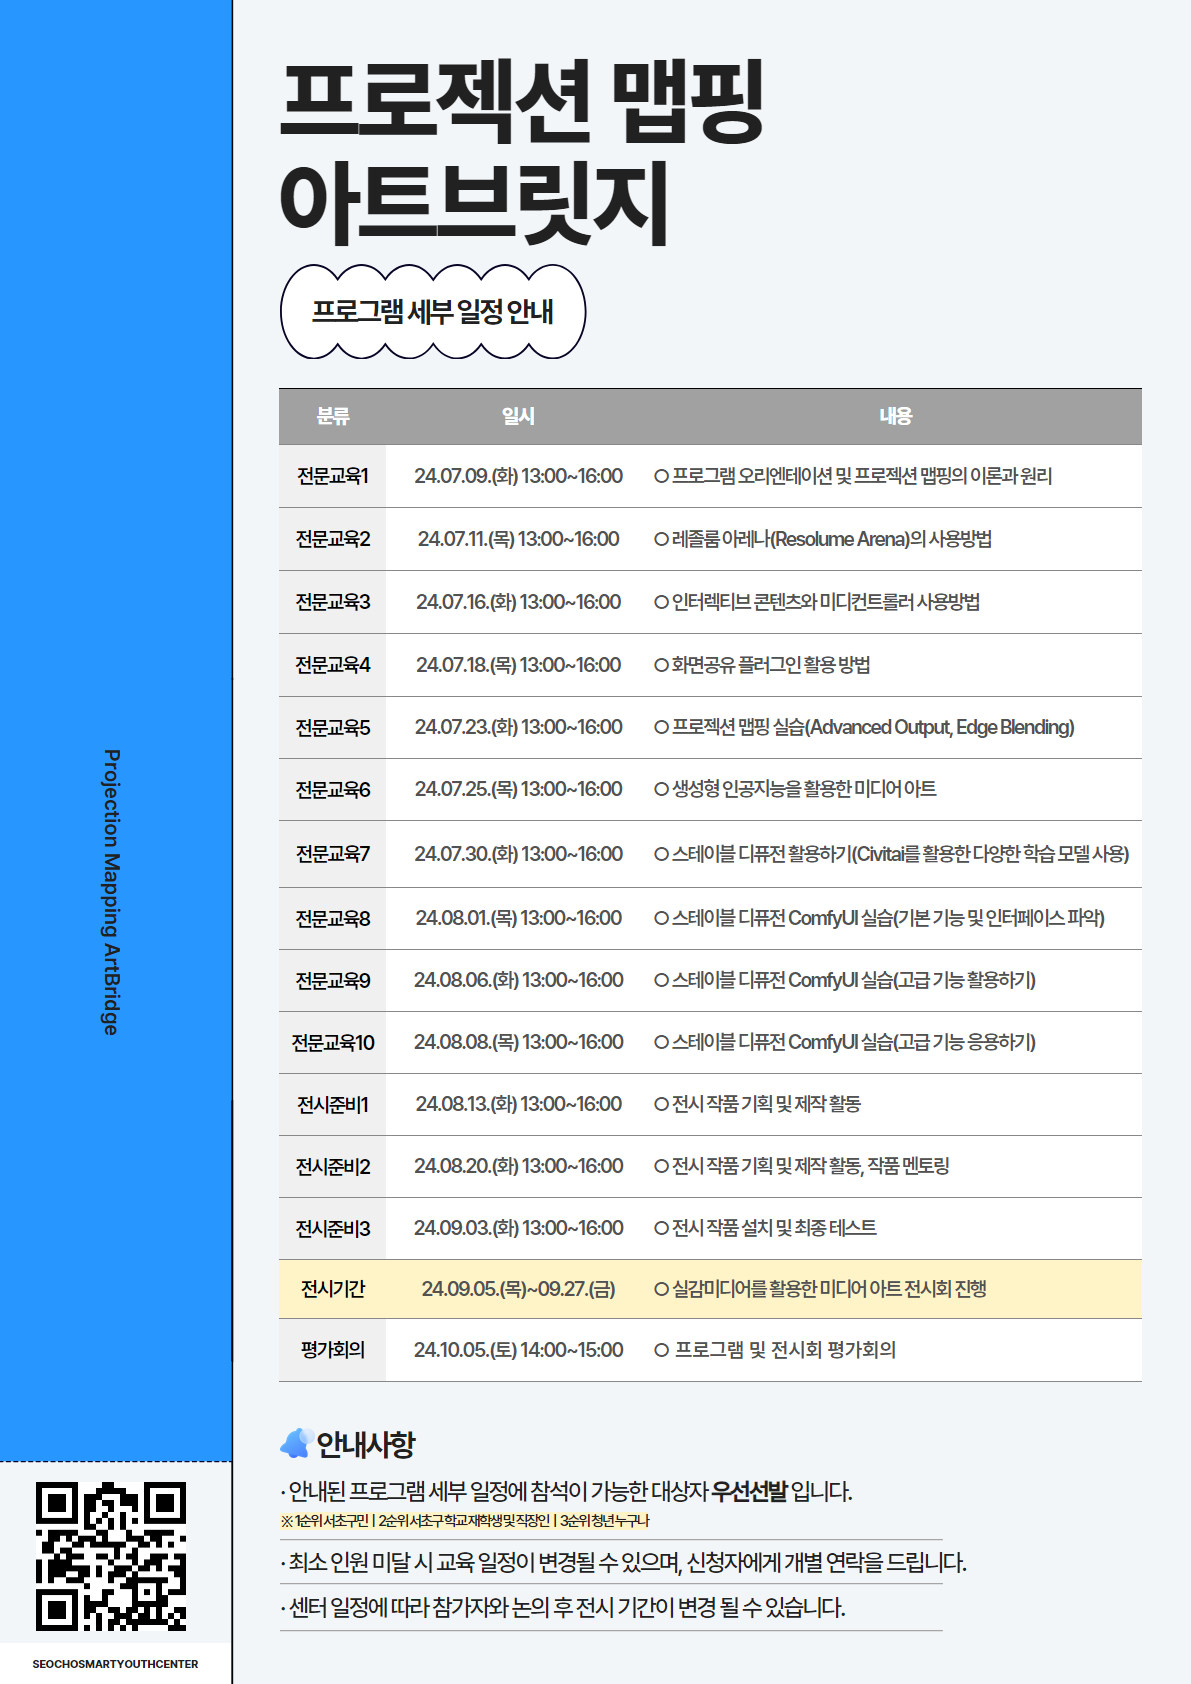The height and width of the screenshot is (1684, 1191).
Task: Select the 평가회의 row label
Action: click(333, 1350)
